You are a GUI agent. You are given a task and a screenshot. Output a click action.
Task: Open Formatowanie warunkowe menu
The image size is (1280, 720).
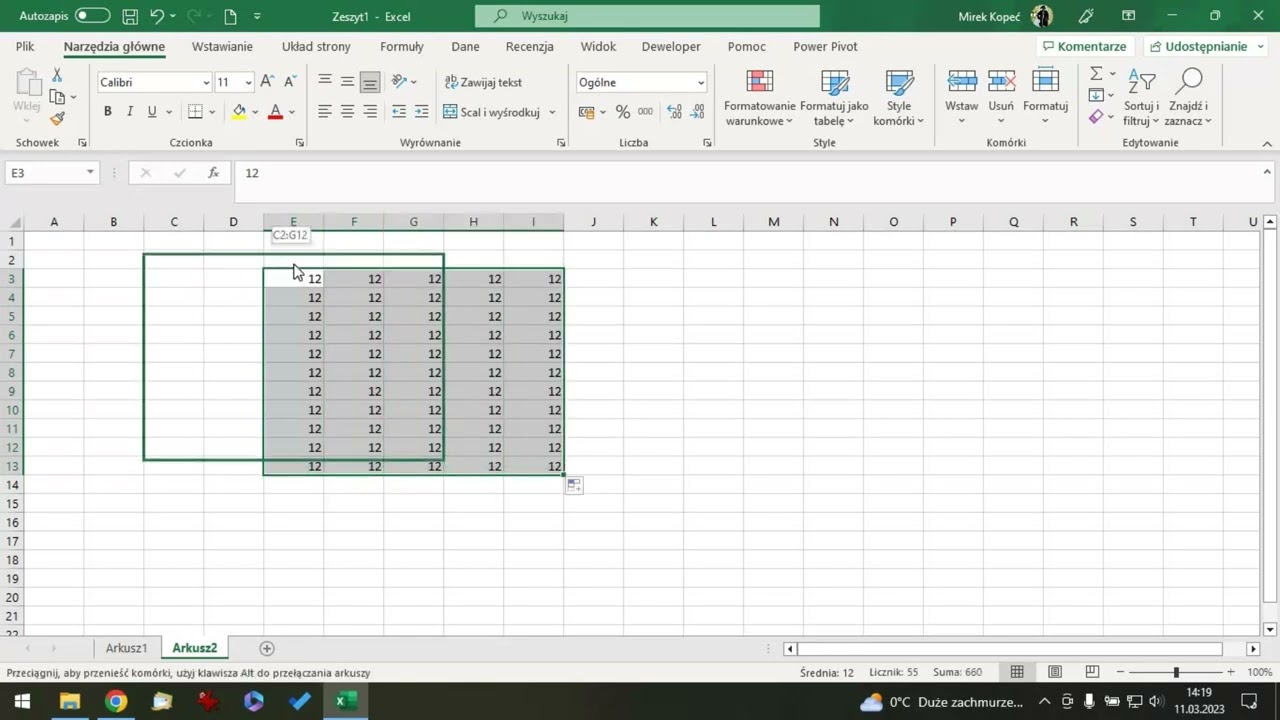click(x=760, y=99)
